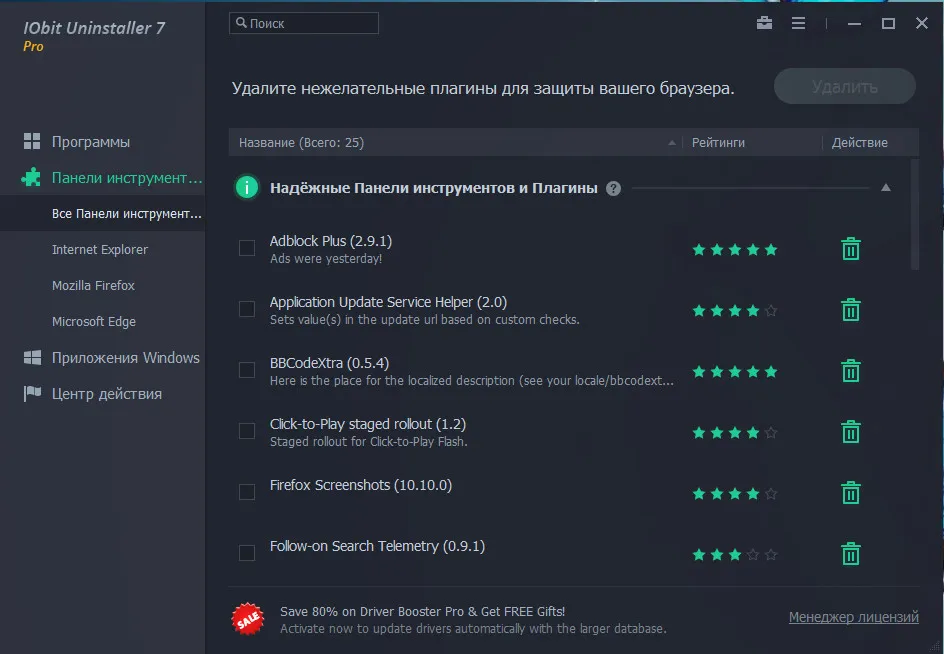Collapse the trusted toolbars and plugins section
Image resolution: width=944 pixels, height=654 pixels.
[886, 188]
